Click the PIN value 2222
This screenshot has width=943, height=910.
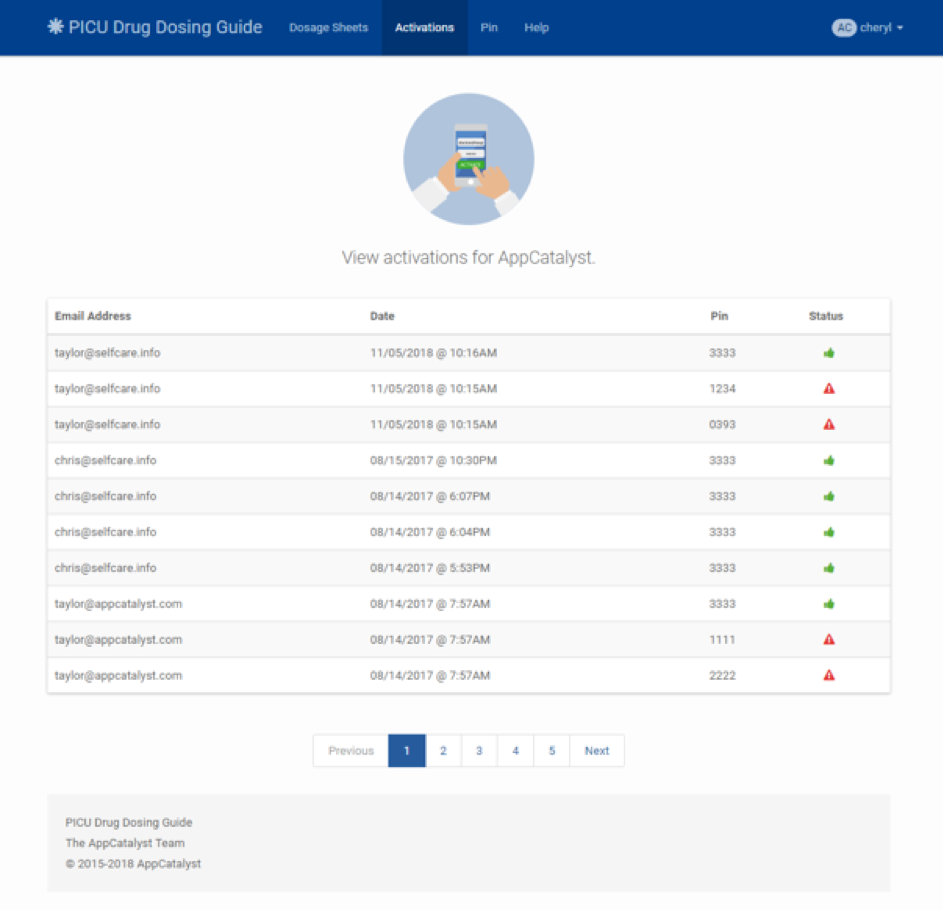click(722, 675)
